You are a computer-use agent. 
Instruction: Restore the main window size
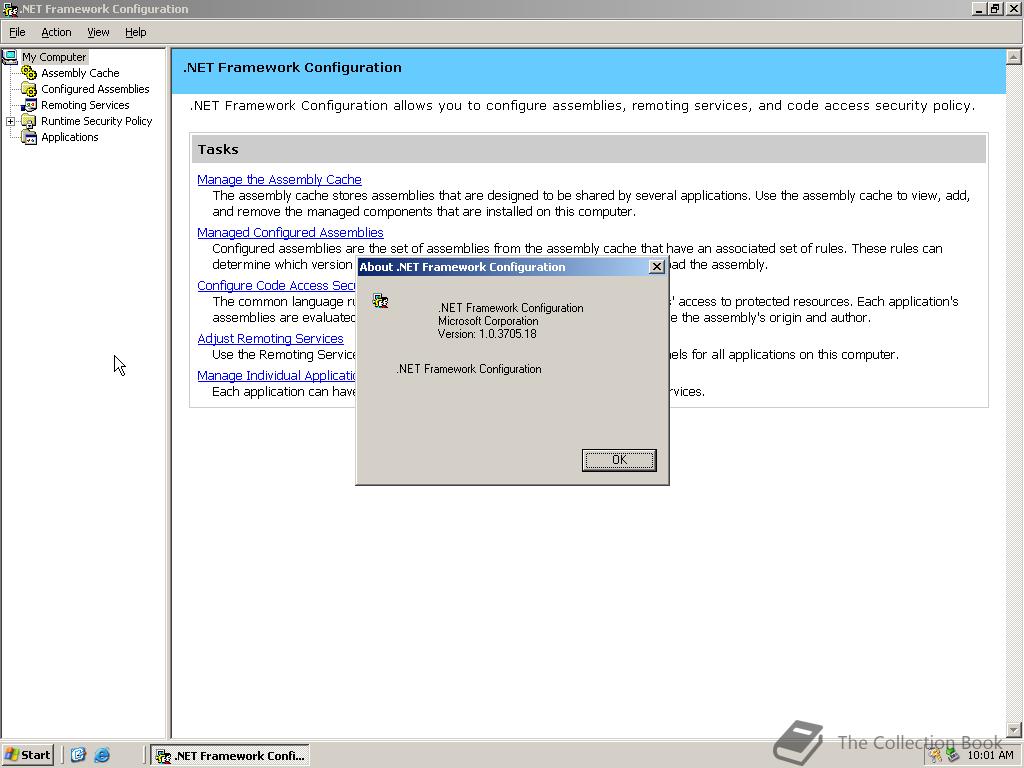click(x=995, y=8)
